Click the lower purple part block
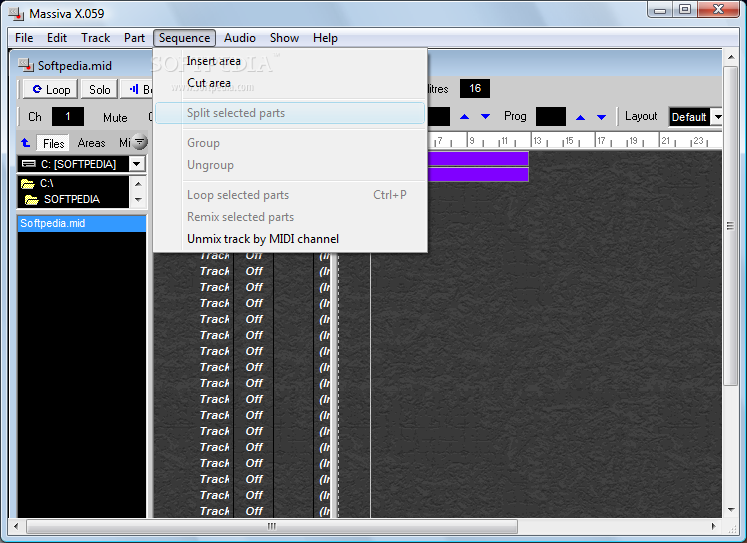This screenshot has width=747, height=543. 478,174
